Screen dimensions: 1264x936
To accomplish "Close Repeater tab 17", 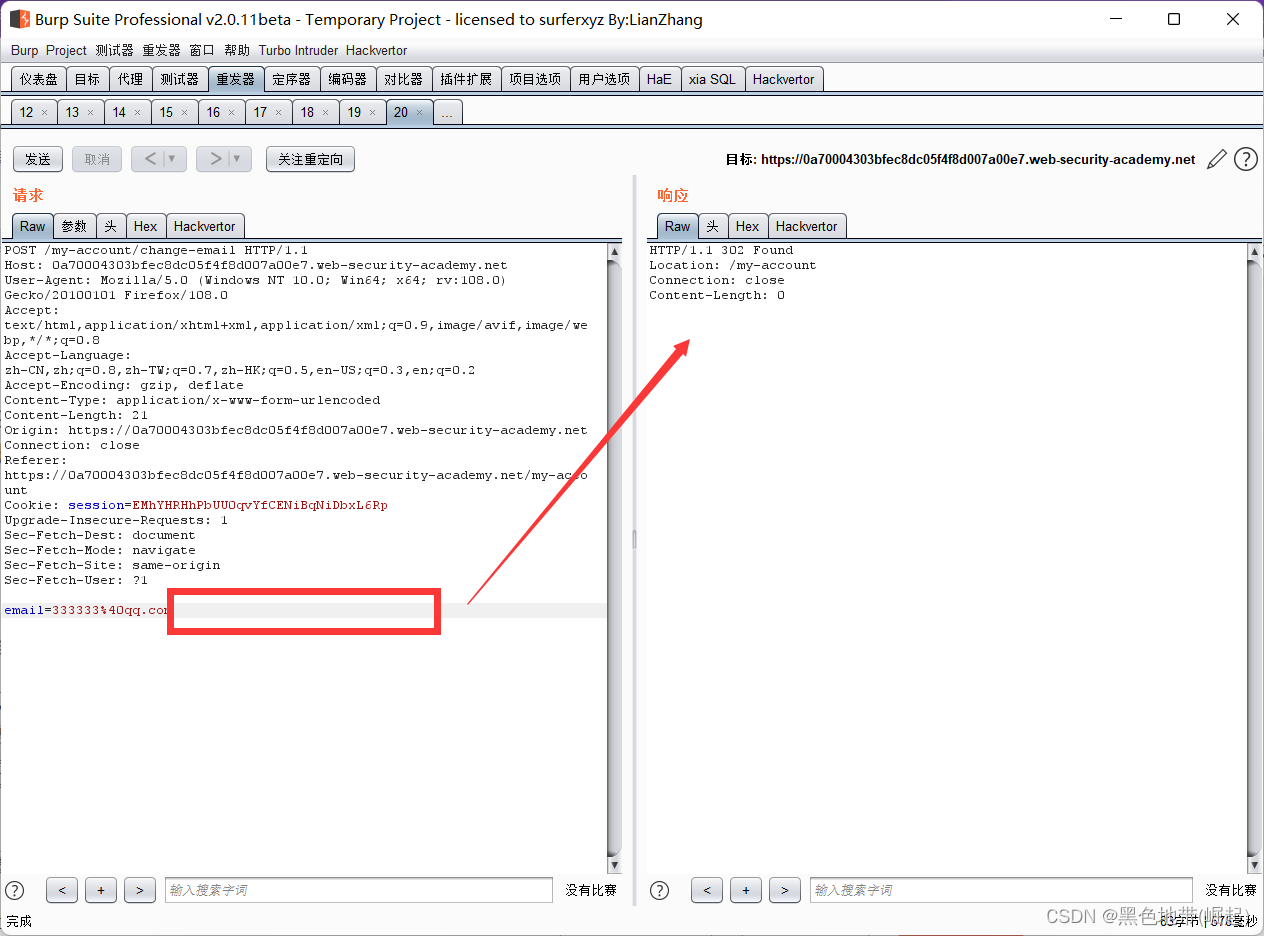I will (x=279, y=113).
